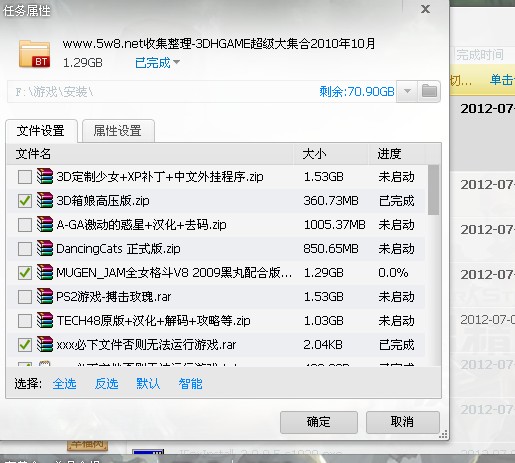Viewport: 515px width, 463px height.
Task: Click archive icon for DancingCats 正式版.zip
Action: pos(45,248)
